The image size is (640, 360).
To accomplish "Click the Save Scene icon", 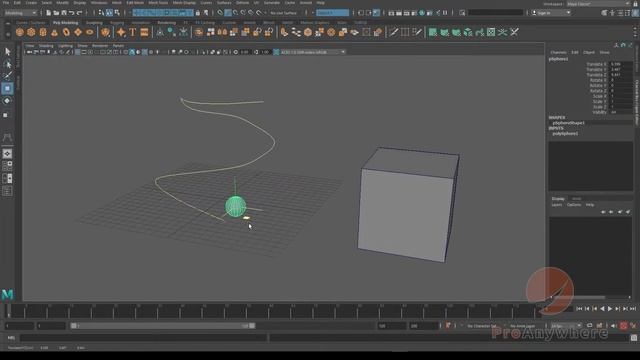I will [x=64, y=13].
